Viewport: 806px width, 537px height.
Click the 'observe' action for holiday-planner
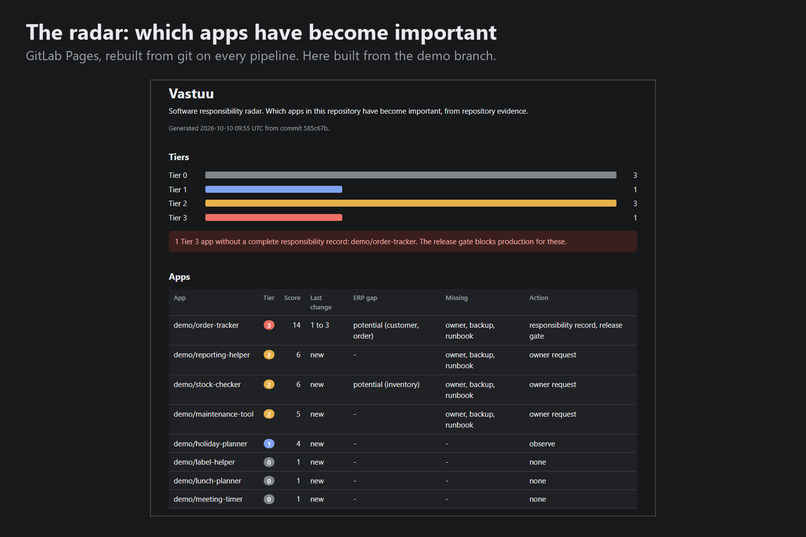point(542,443)
